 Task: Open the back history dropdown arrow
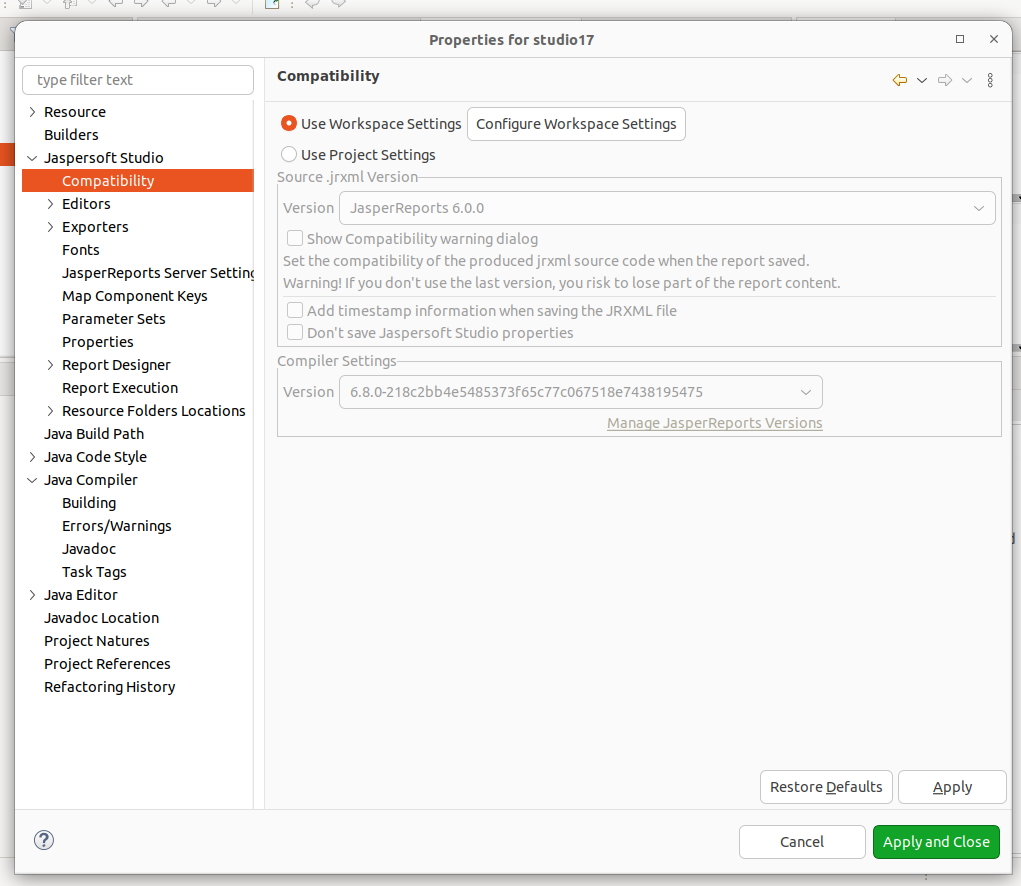pyautogui.click(x=922, y=80)
